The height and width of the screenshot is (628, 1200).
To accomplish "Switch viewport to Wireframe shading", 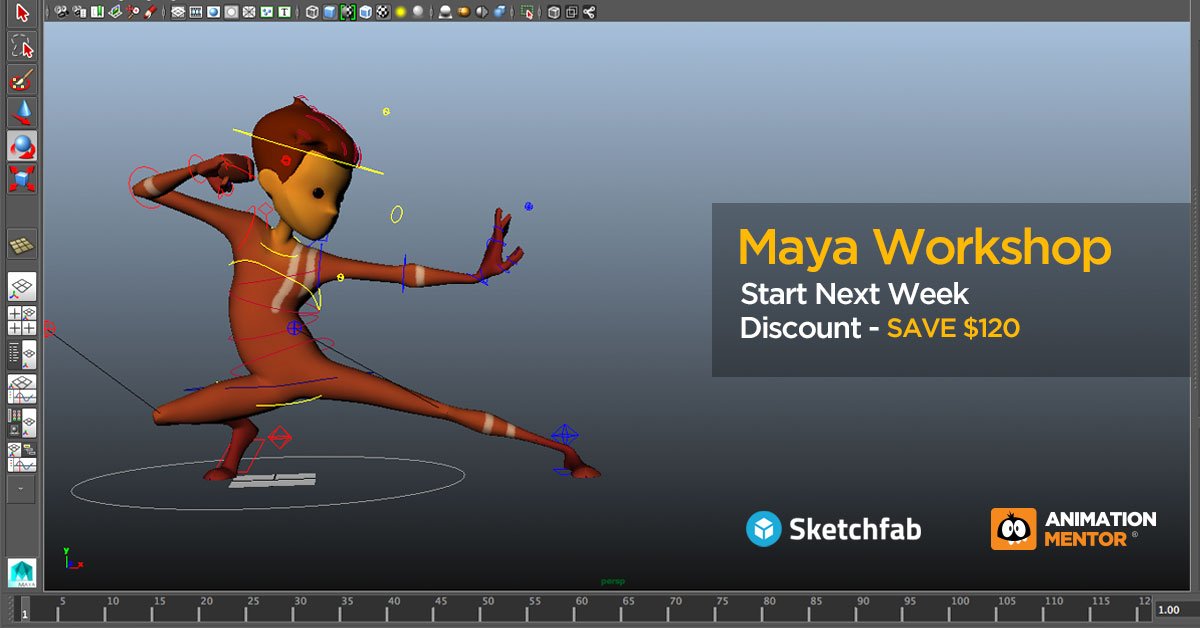I will point(313,12).
